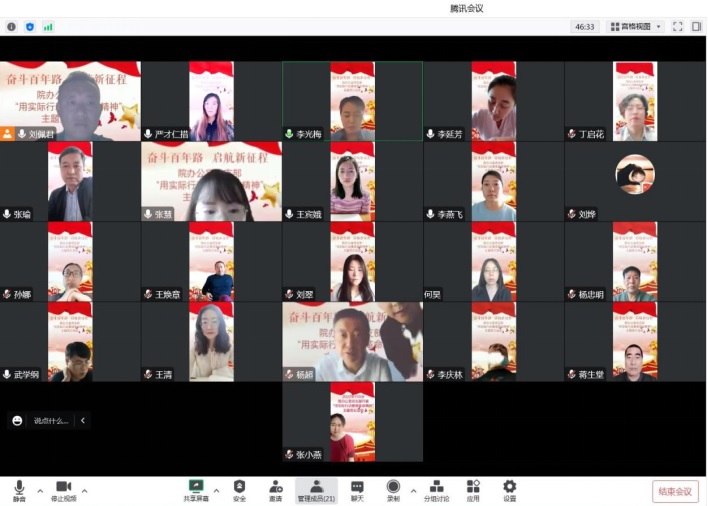Click muted mic icon beside 丁启花
This screenshot has width=708, height=506.
[x=572, y=134]
